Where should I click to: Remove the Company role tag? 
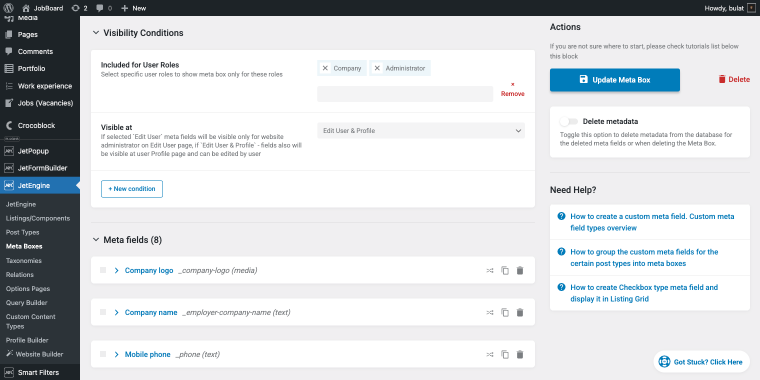(325, 68)
